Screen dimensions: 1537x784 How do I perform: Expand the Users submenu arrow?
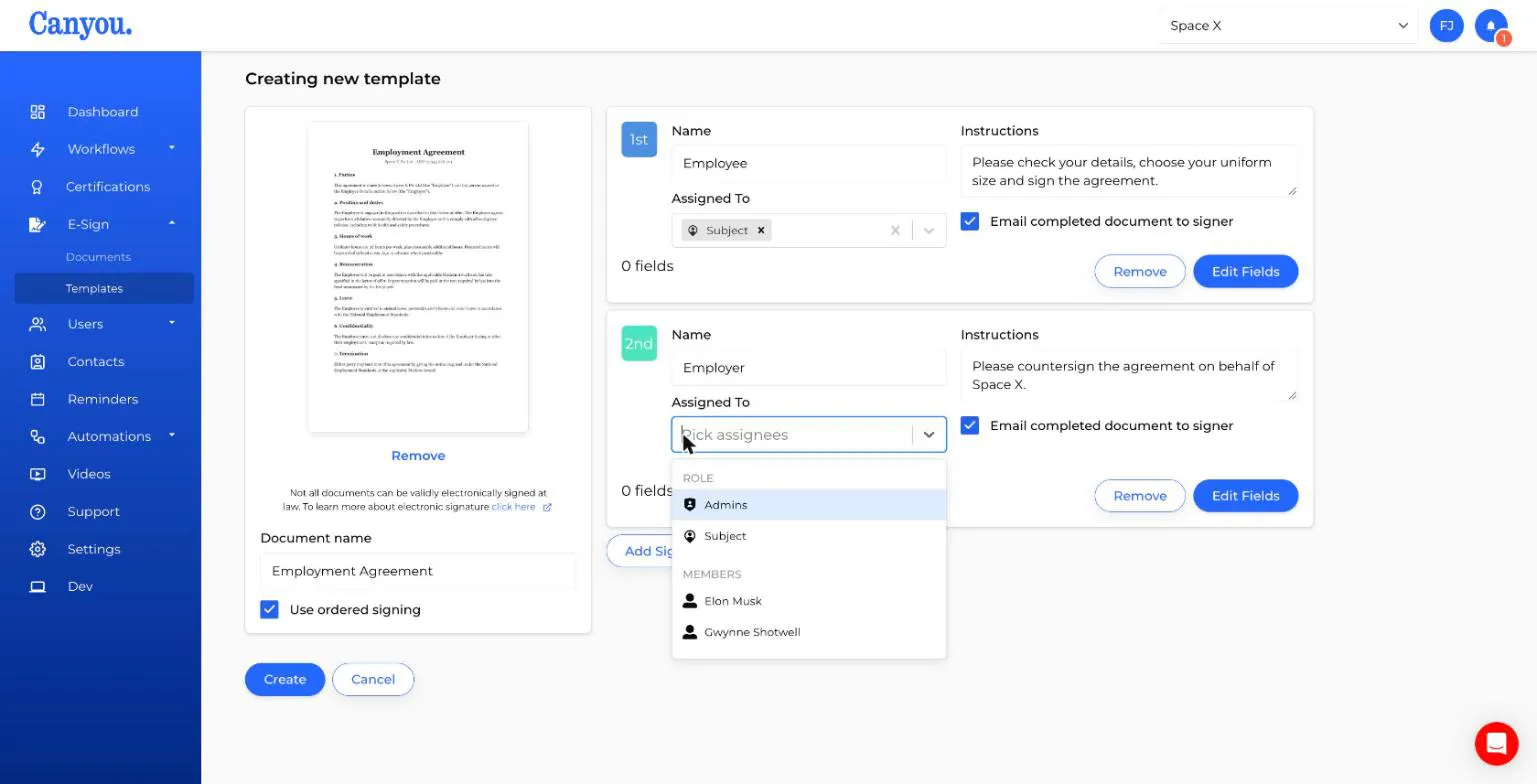tap(172, 323)
